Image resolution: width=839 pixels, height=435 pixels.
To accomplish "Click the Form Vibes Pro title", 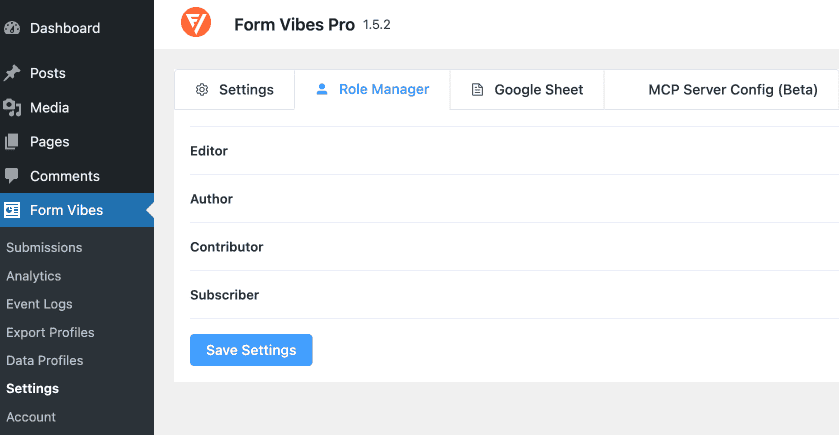I will (x=294, y=25).
